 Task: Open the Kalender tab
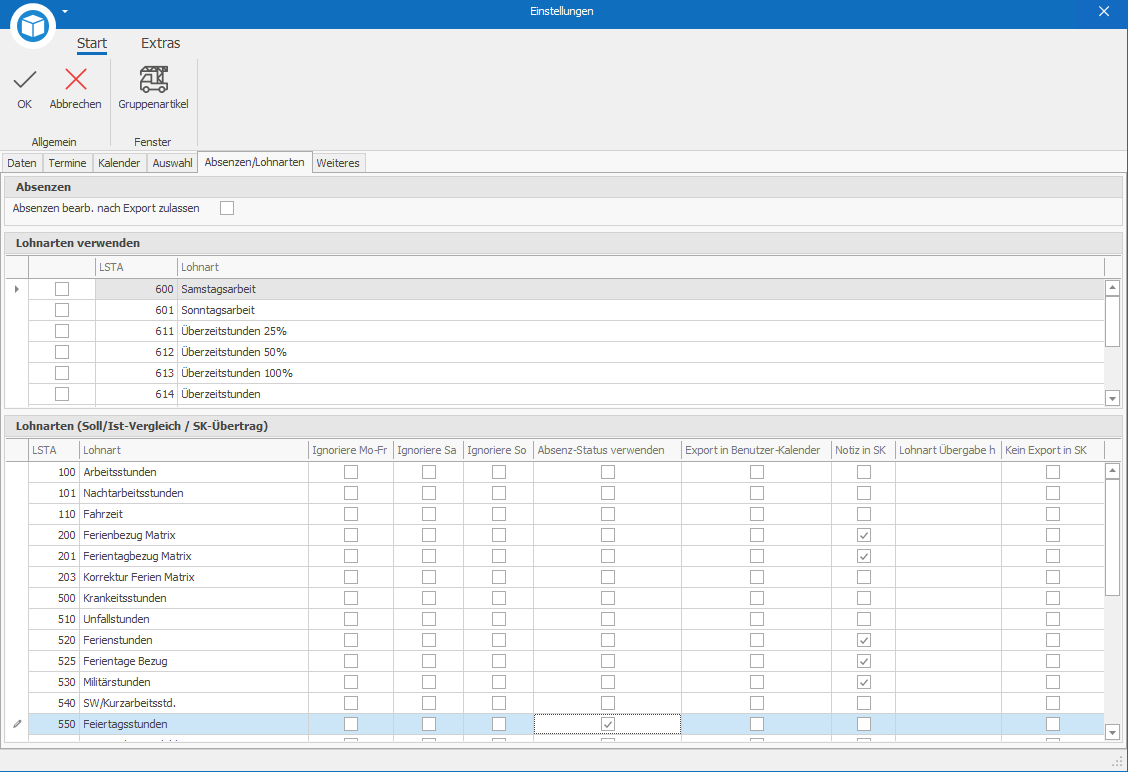tap(119, 163)
